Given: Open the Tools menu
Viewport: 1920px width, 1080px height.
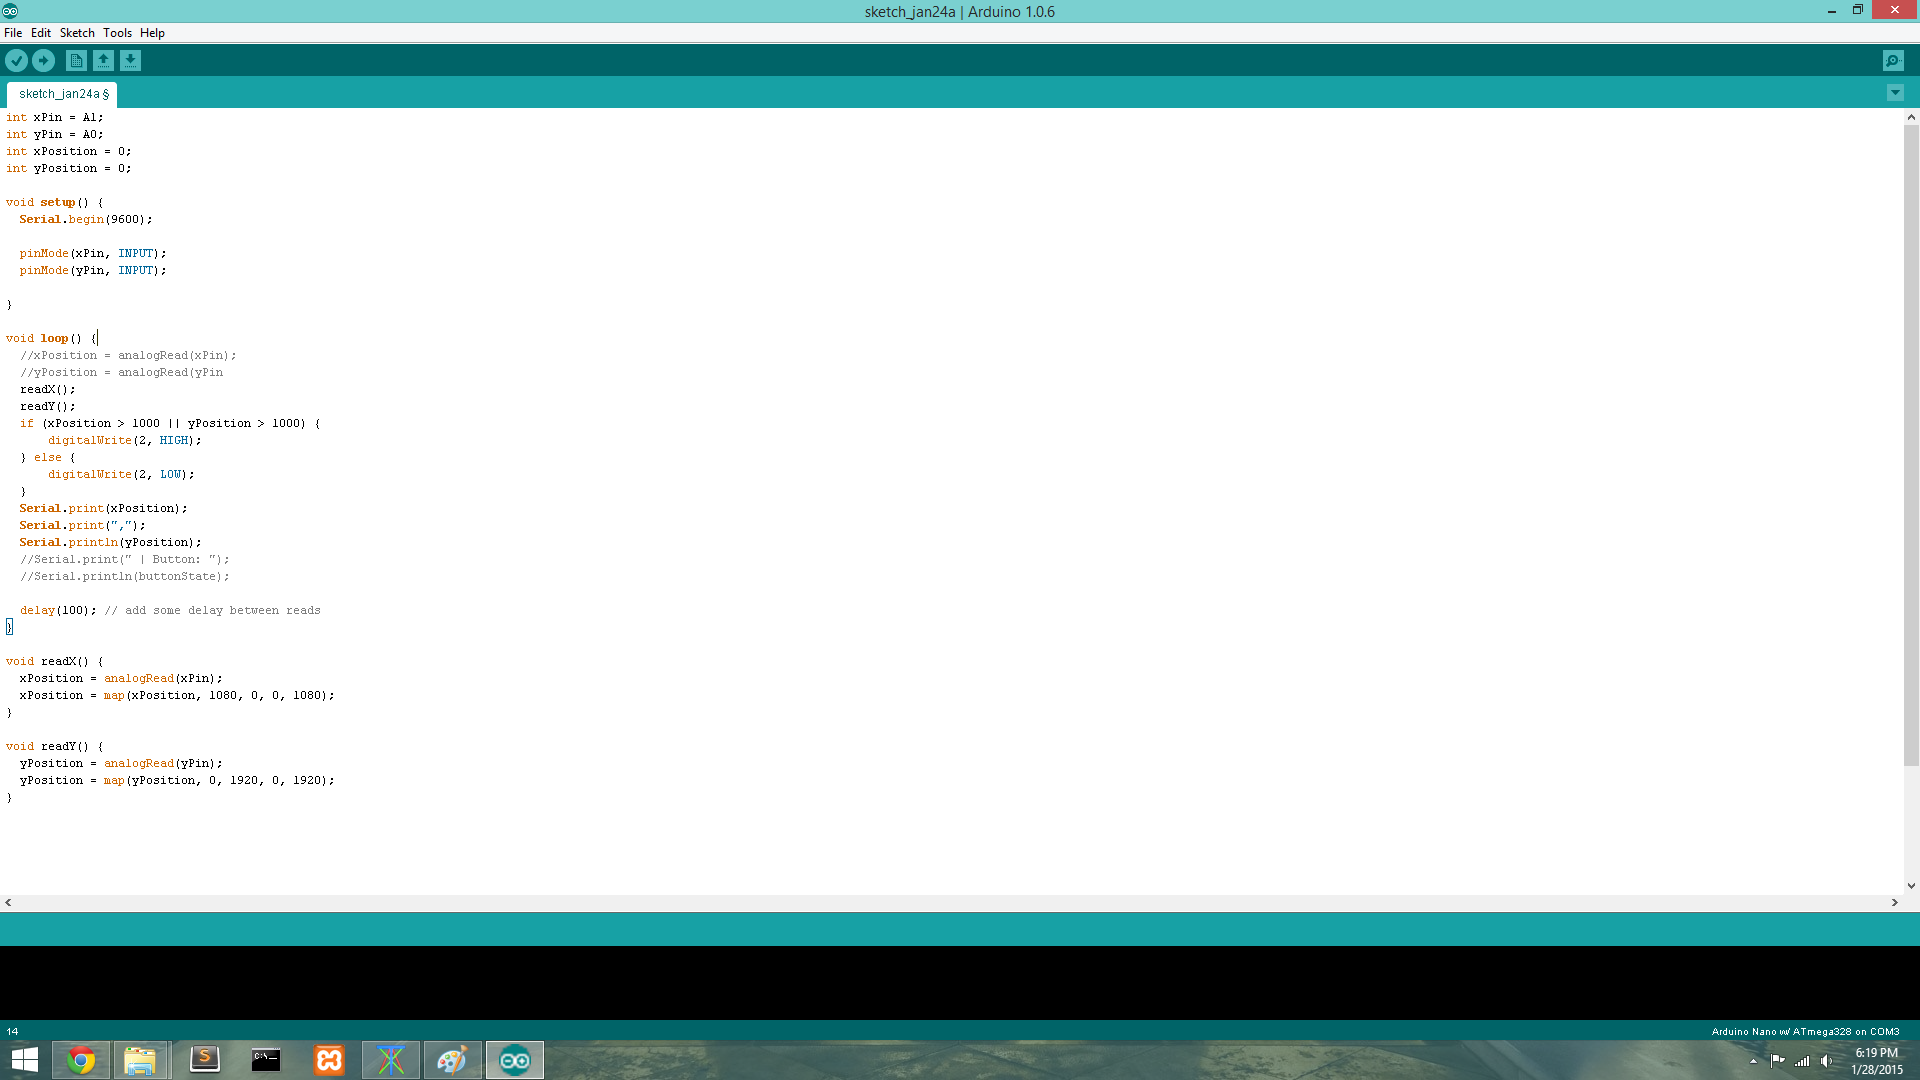Looking at the screenshot, I should coord(117,33).
